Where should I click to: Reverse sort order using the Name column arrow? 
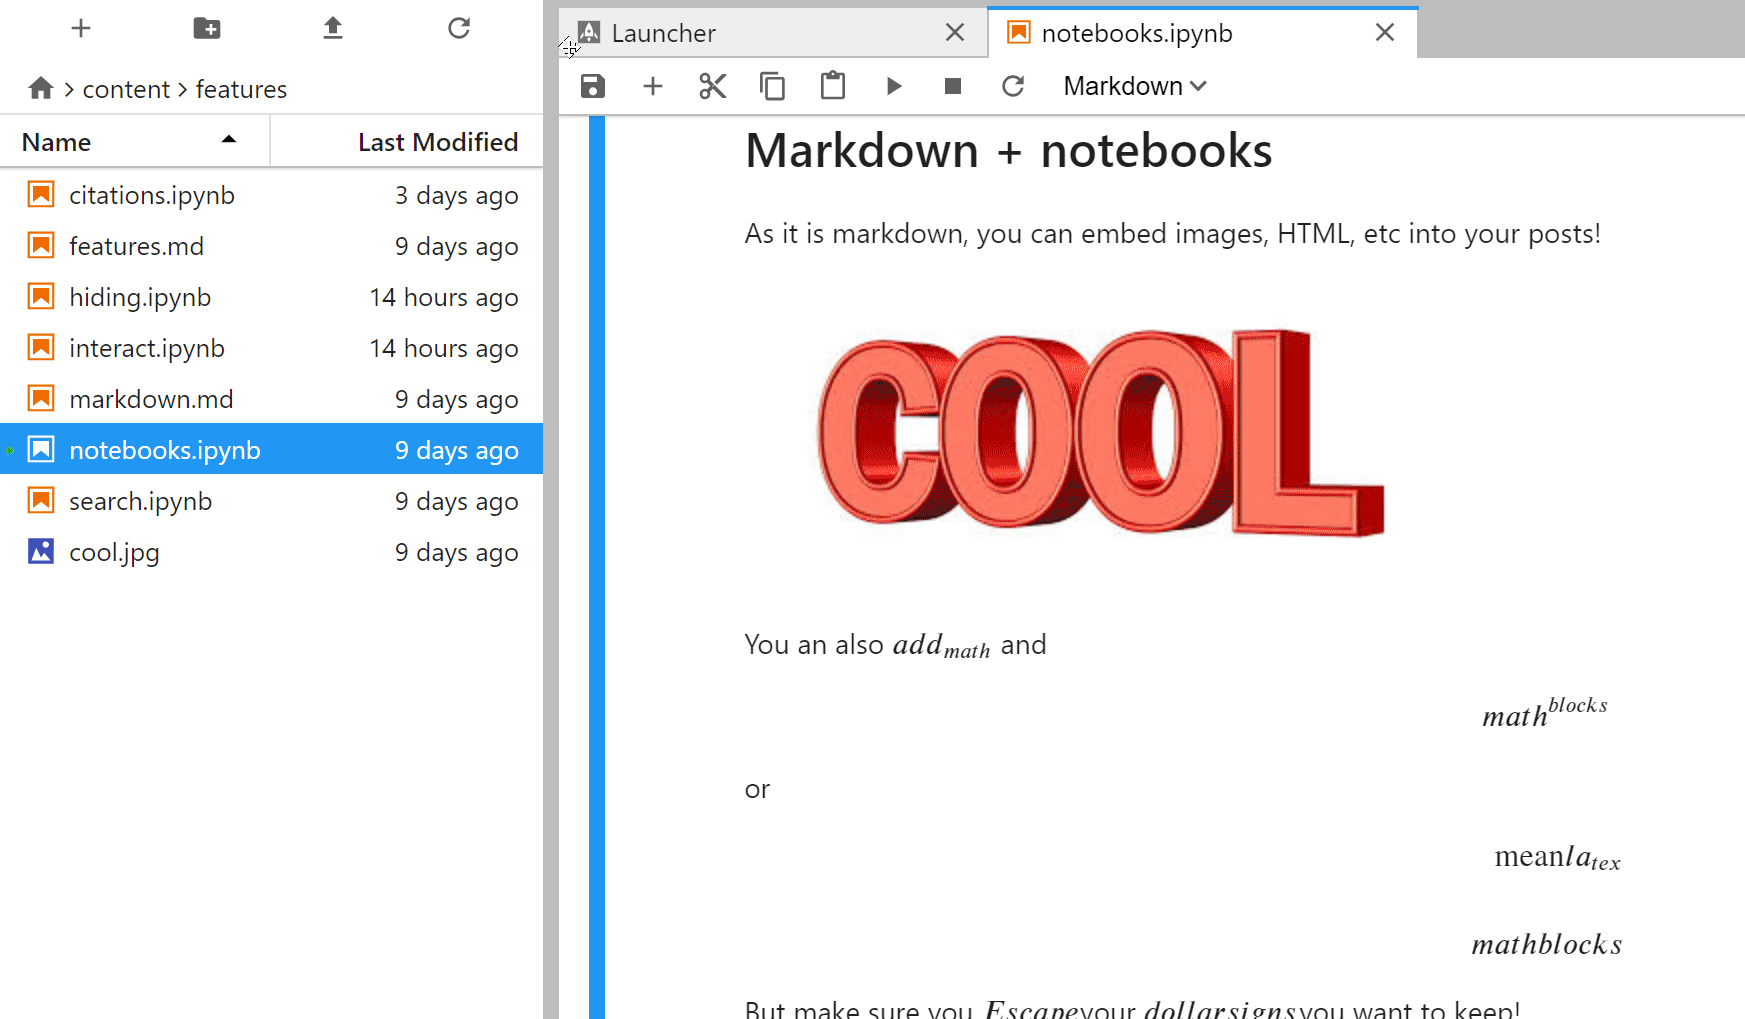pos(230,141)
